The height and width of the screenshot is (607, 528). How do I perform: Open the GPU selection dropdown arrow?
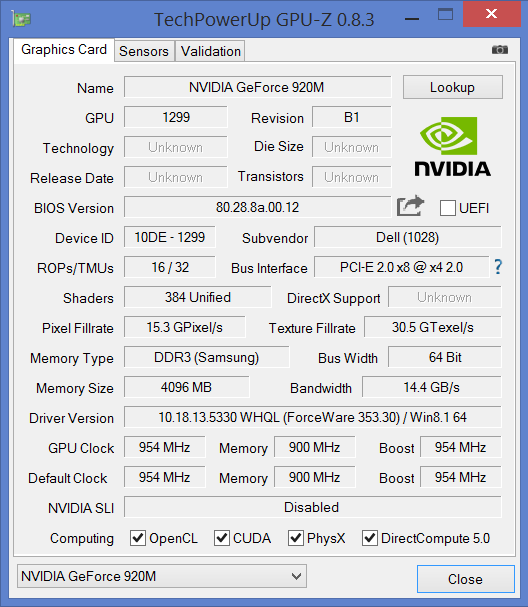[297, 576]
